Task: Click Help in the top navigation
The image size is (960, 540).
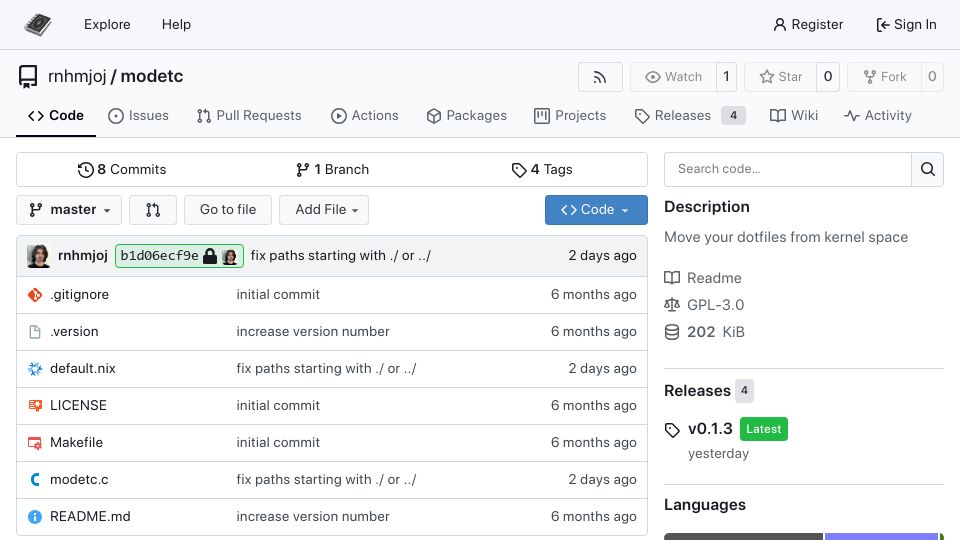Action: pos(176,24)
